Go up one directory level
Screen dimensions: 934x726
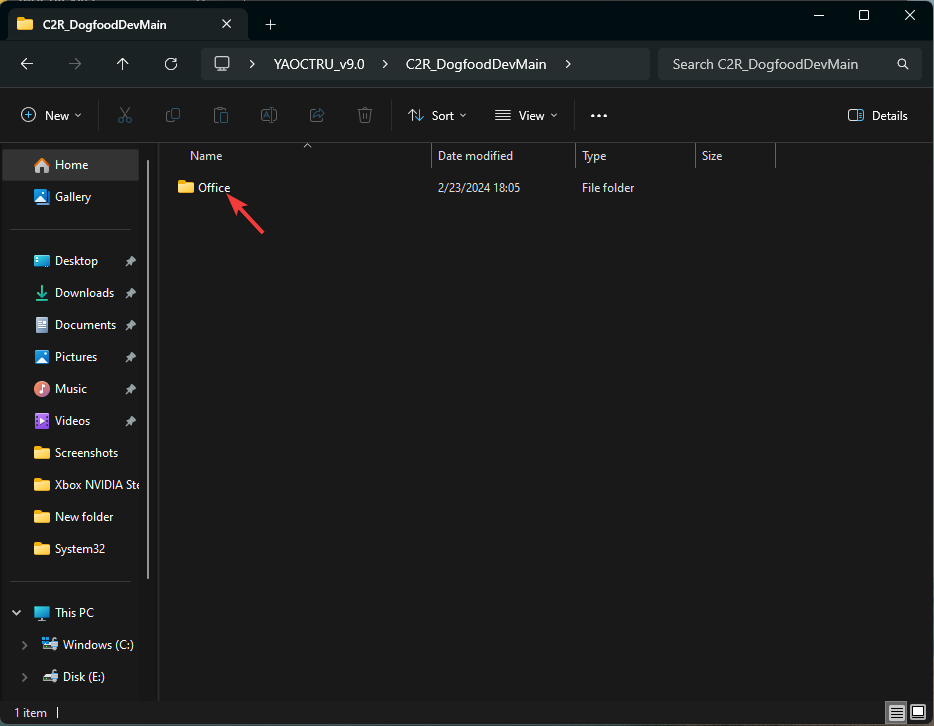click(123, 64)
